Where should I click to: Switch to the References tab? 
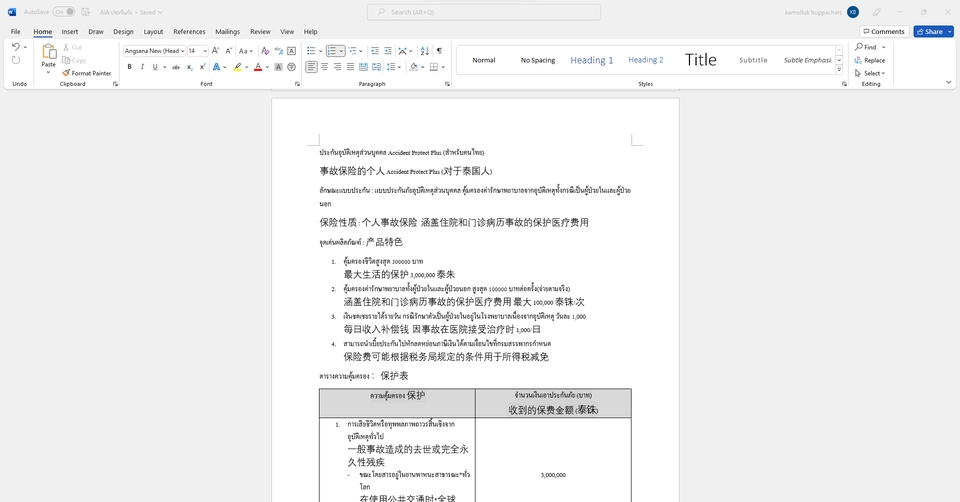pyautogui.click(x=189, y=31)
